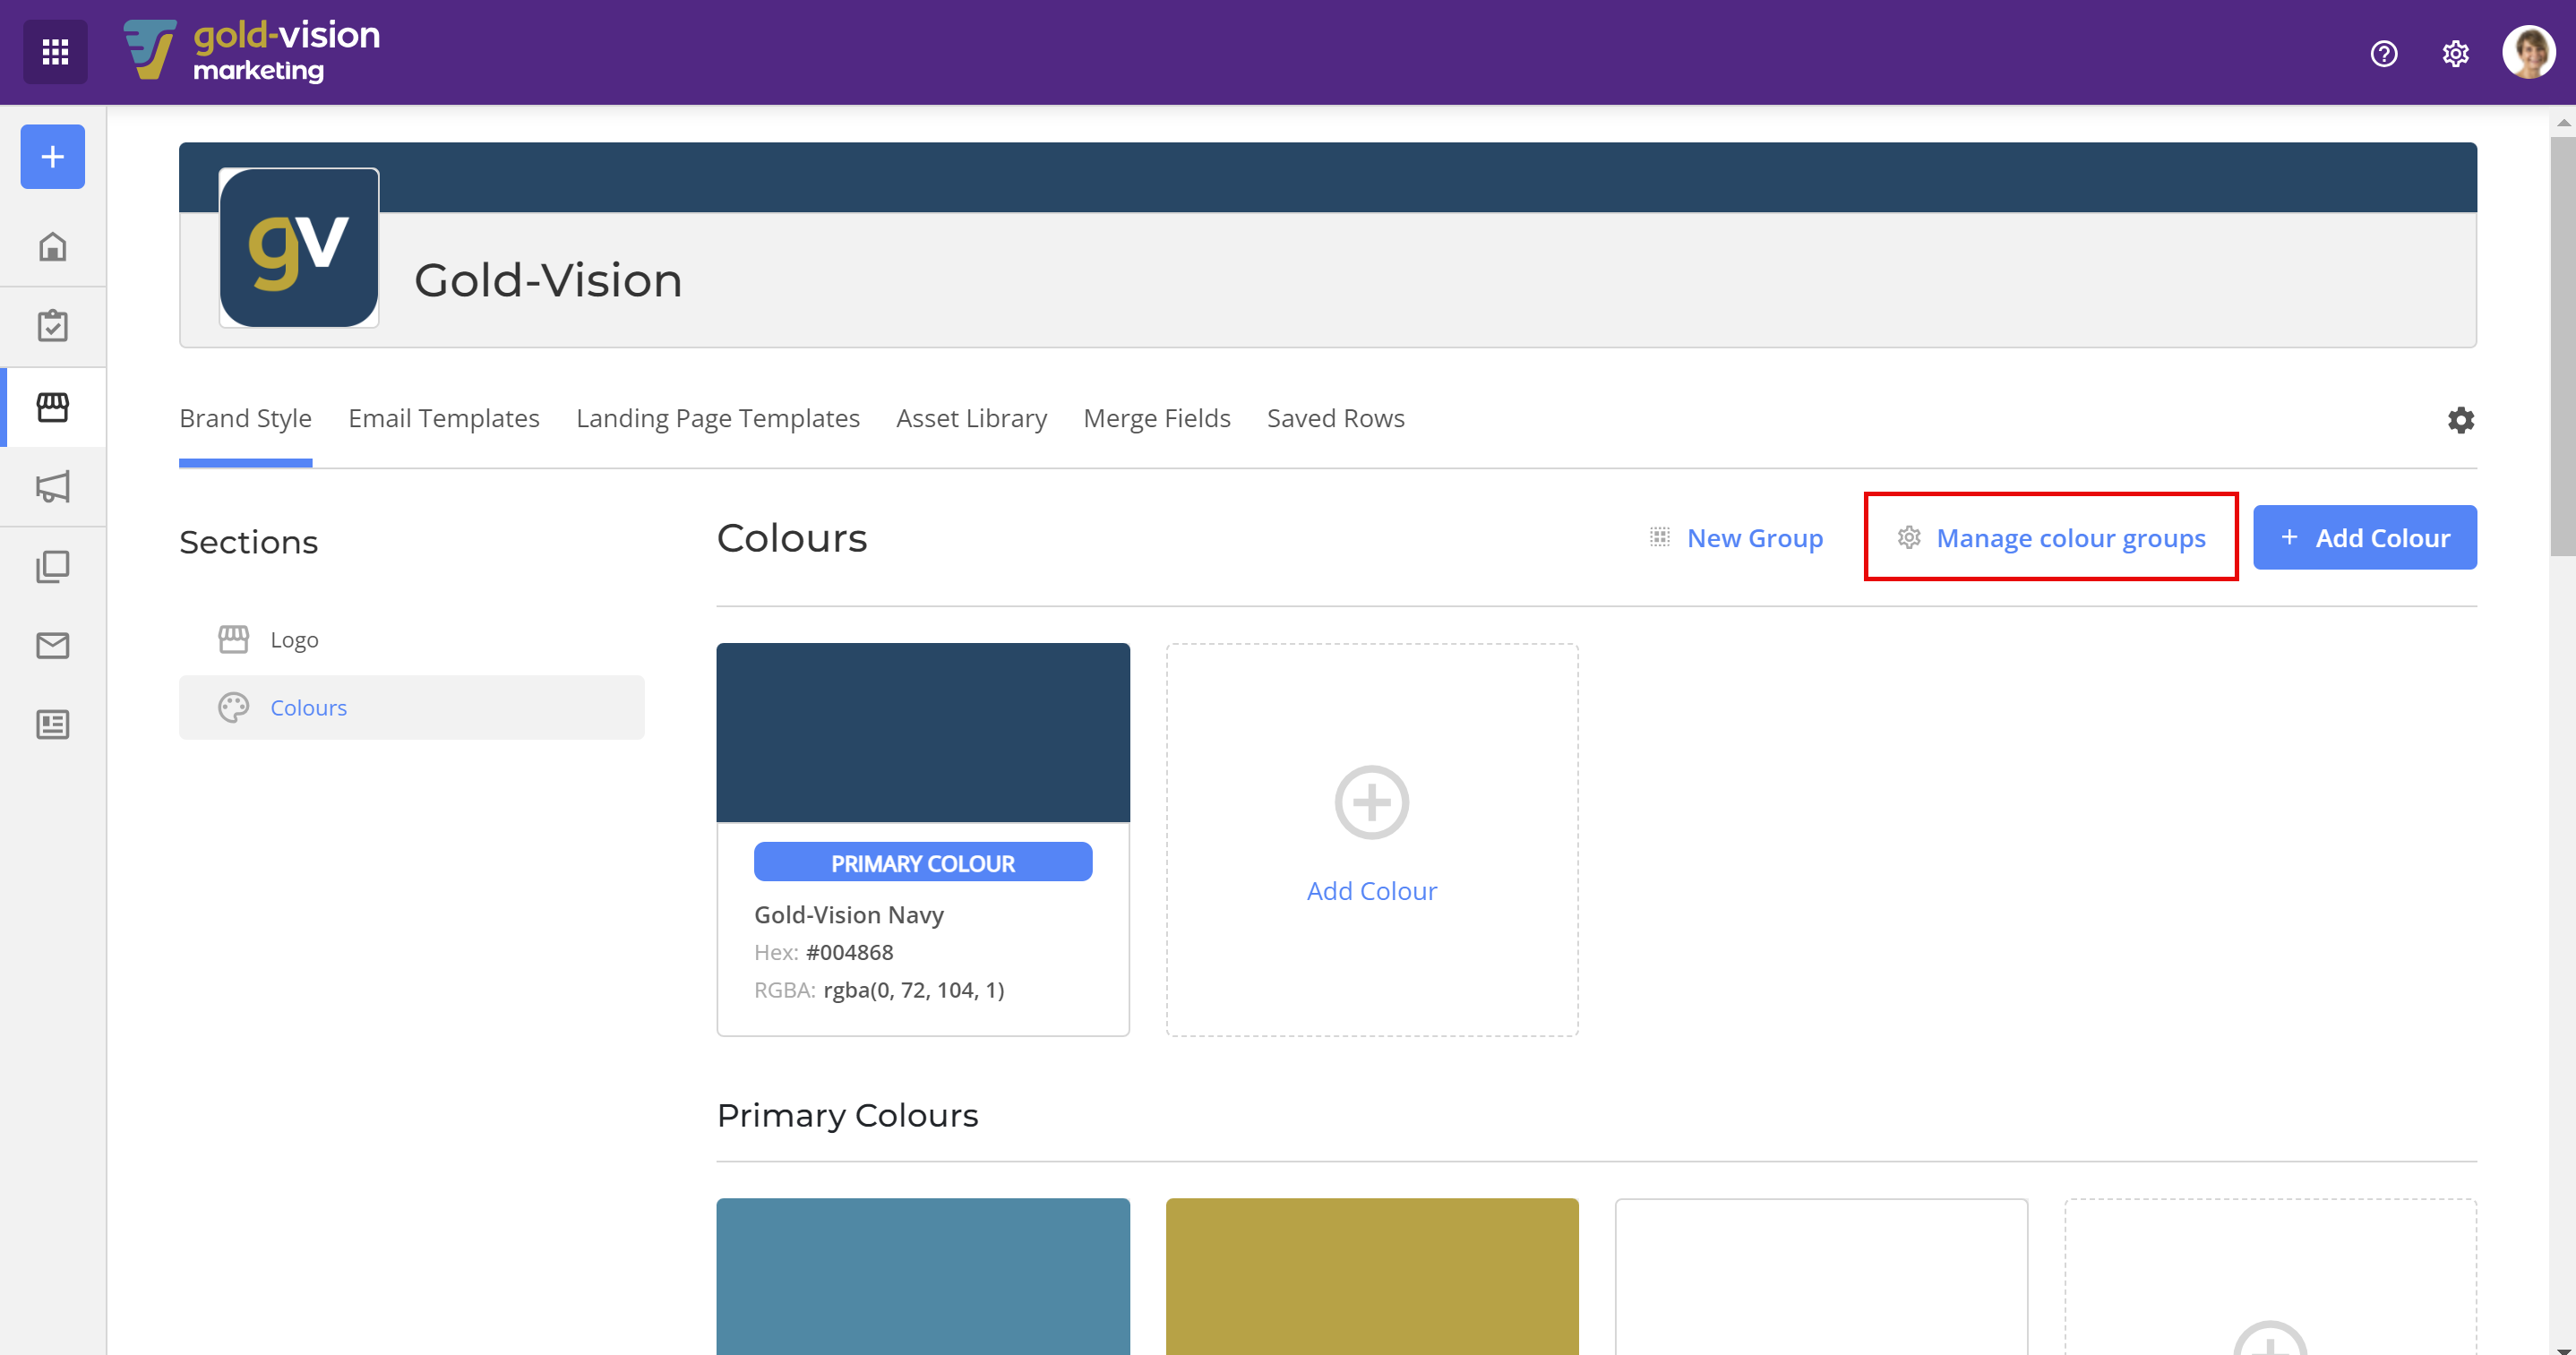Click the circled plus in the Colours card
2576x1355 pixels.
(1372, 802)
